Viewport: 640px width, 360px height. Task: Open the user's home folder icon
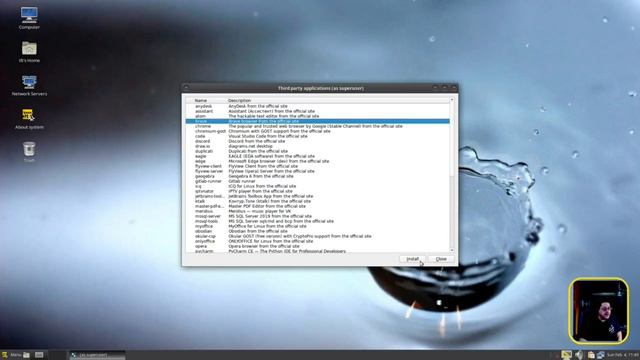pos(29,52)
